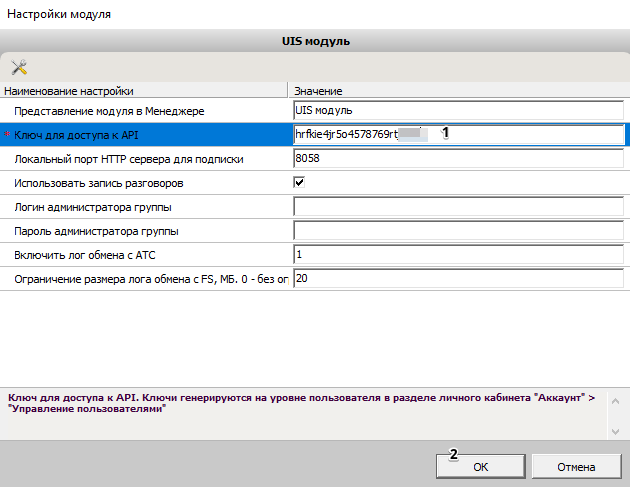Select the 'Ограничение размера лога обмена с FS' label

click(151, 279)
